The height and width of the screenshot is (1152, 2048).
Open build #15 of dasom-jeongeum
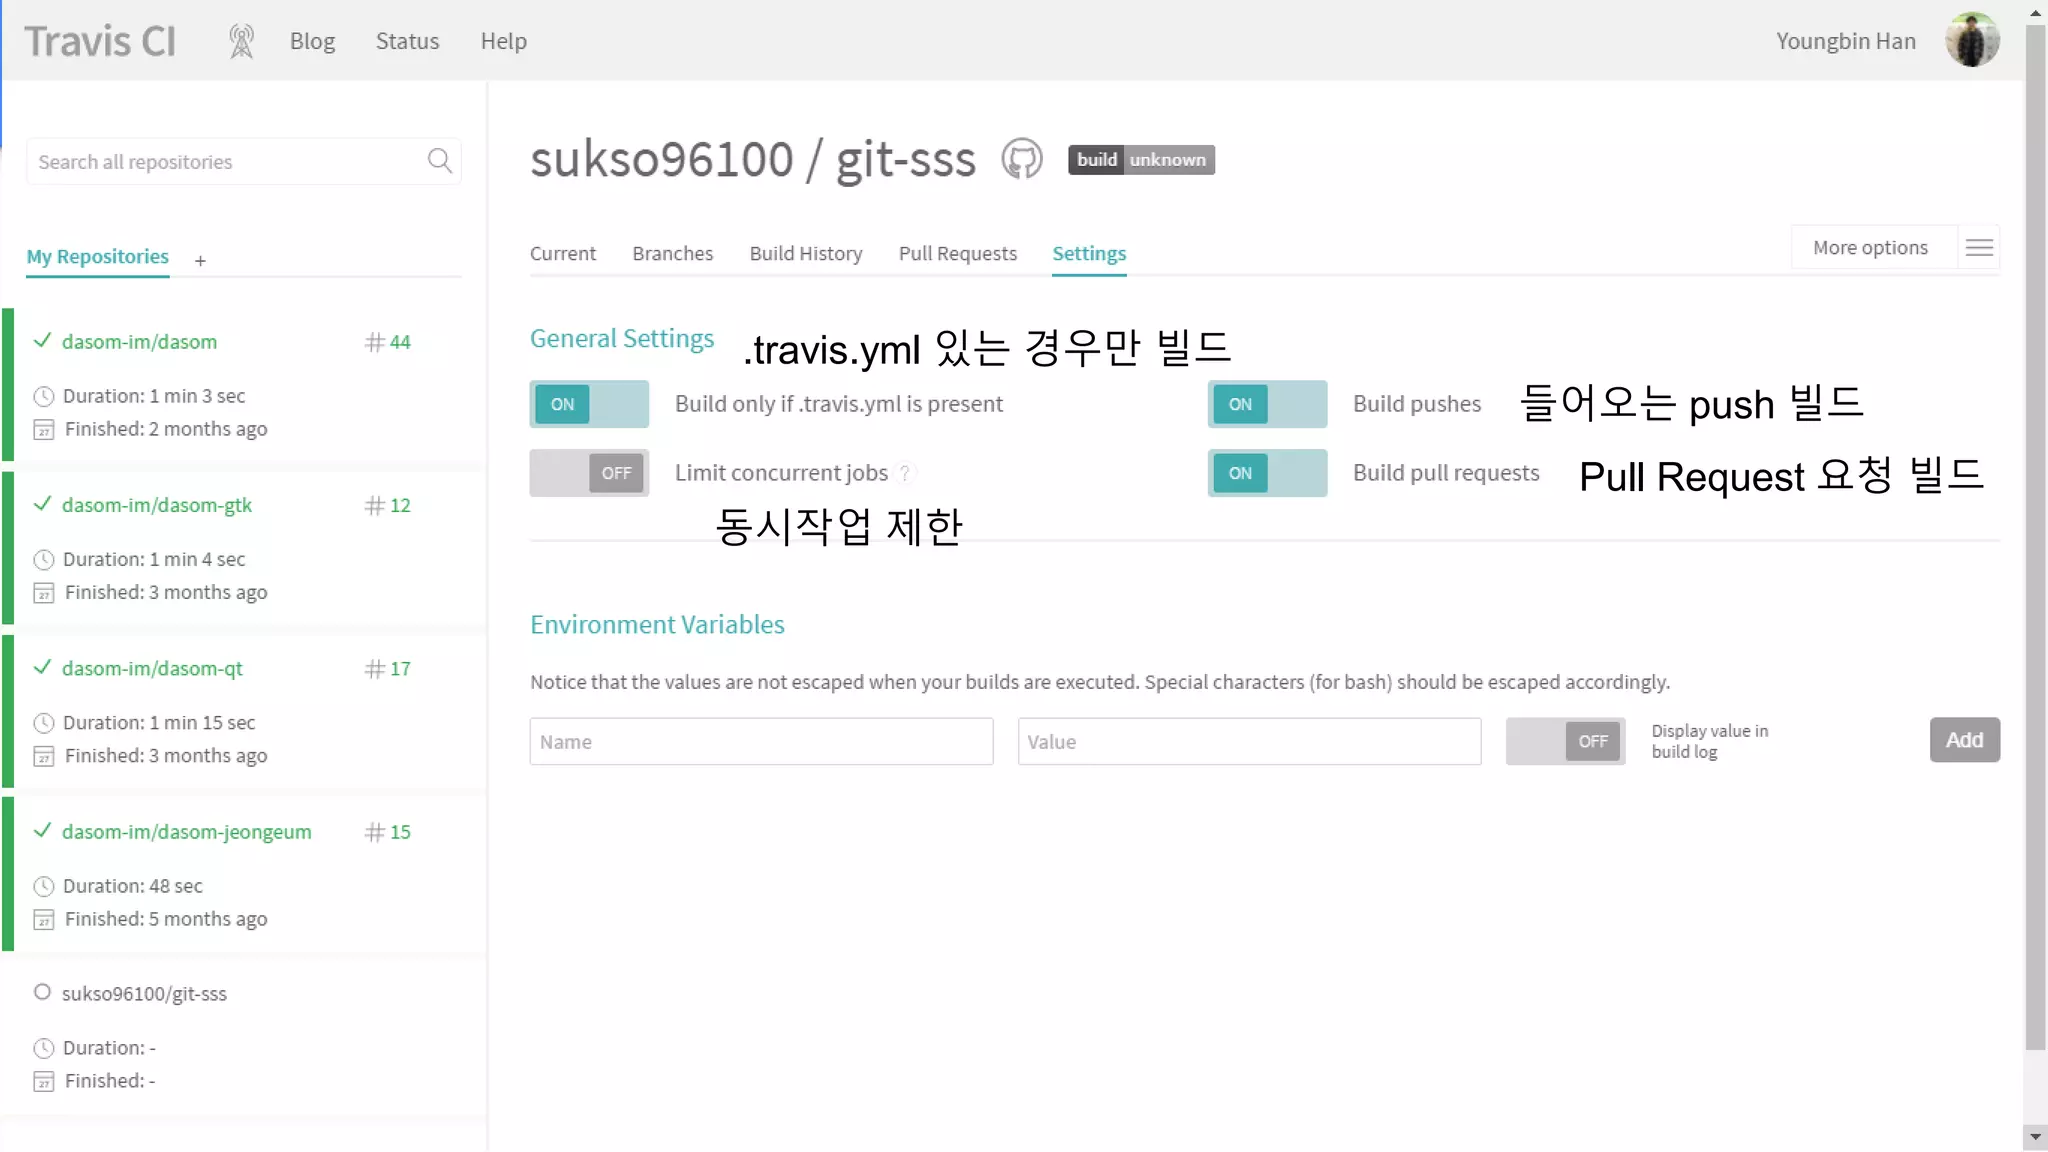pos(388,832)
